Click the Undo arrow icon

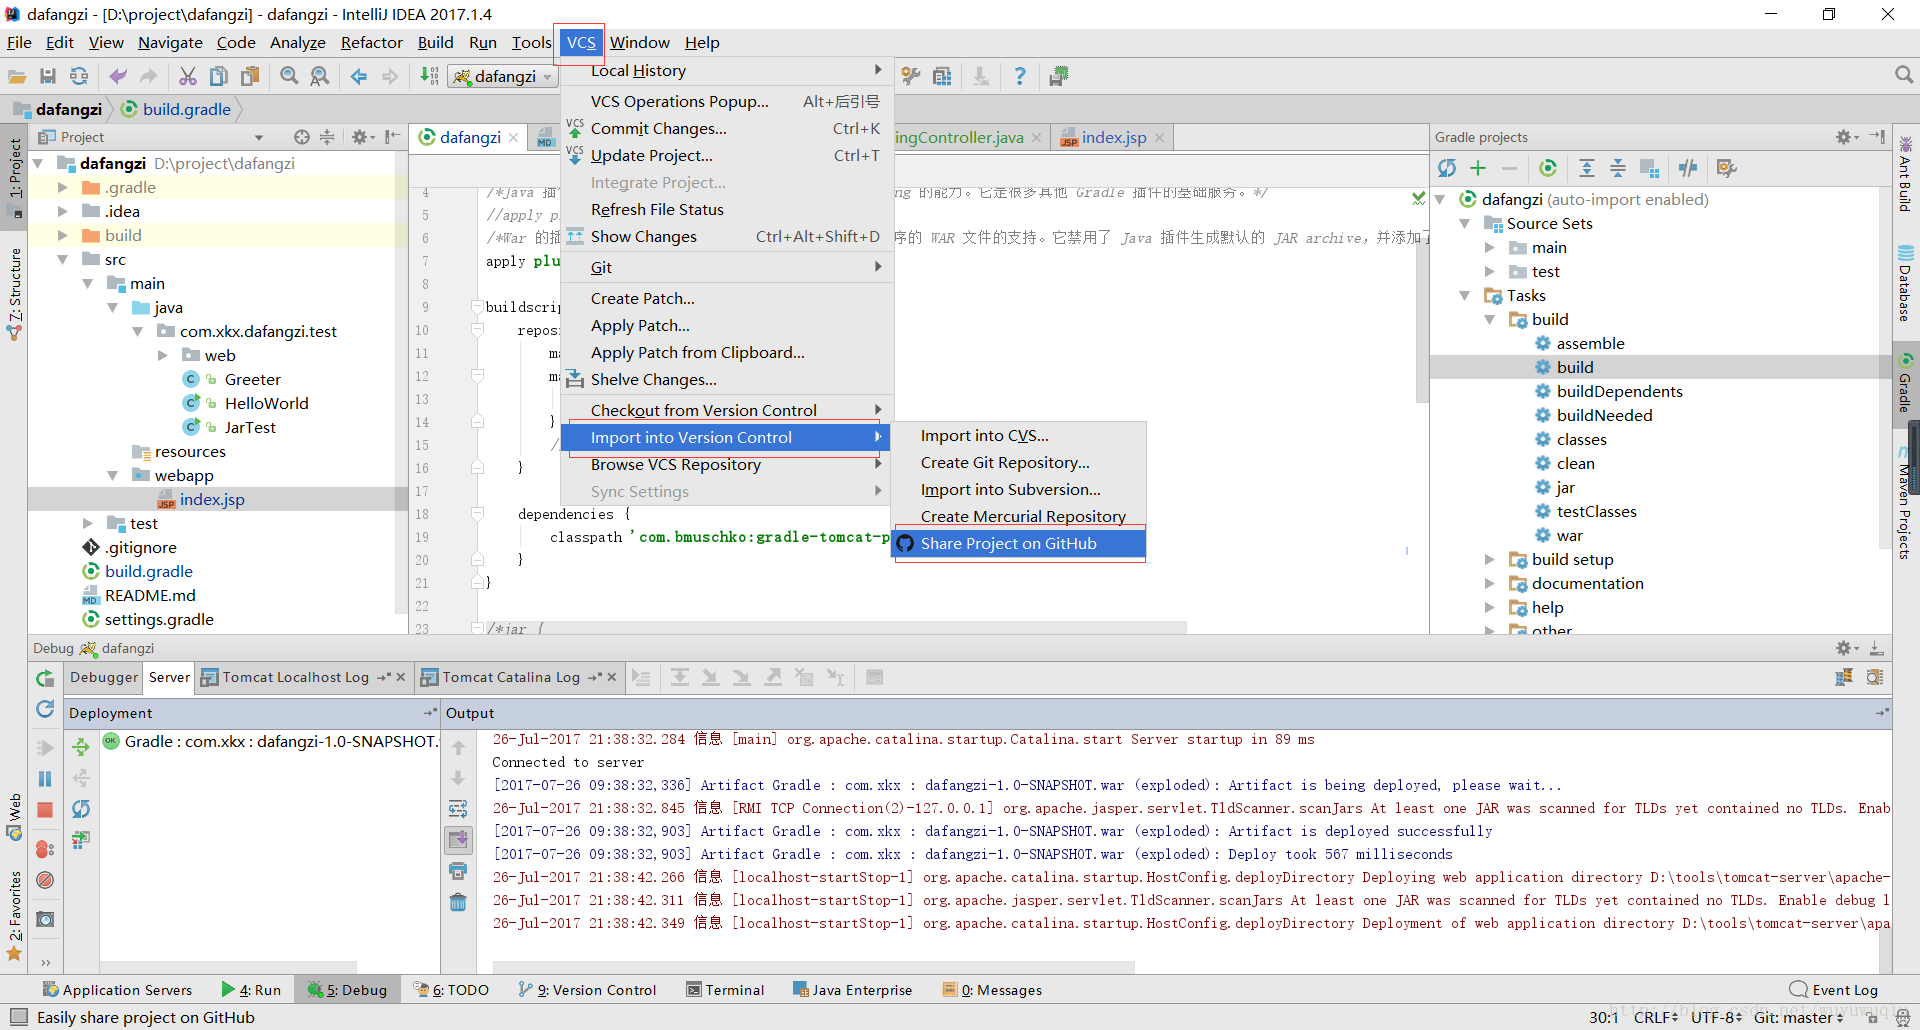tap(118, 76)
